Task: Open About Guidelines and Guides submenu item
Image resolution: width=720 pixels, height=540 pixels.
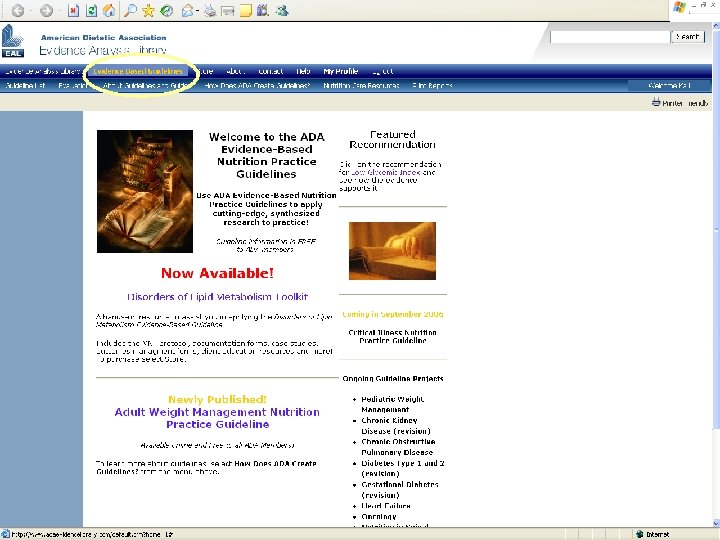Action: point(146,85)
